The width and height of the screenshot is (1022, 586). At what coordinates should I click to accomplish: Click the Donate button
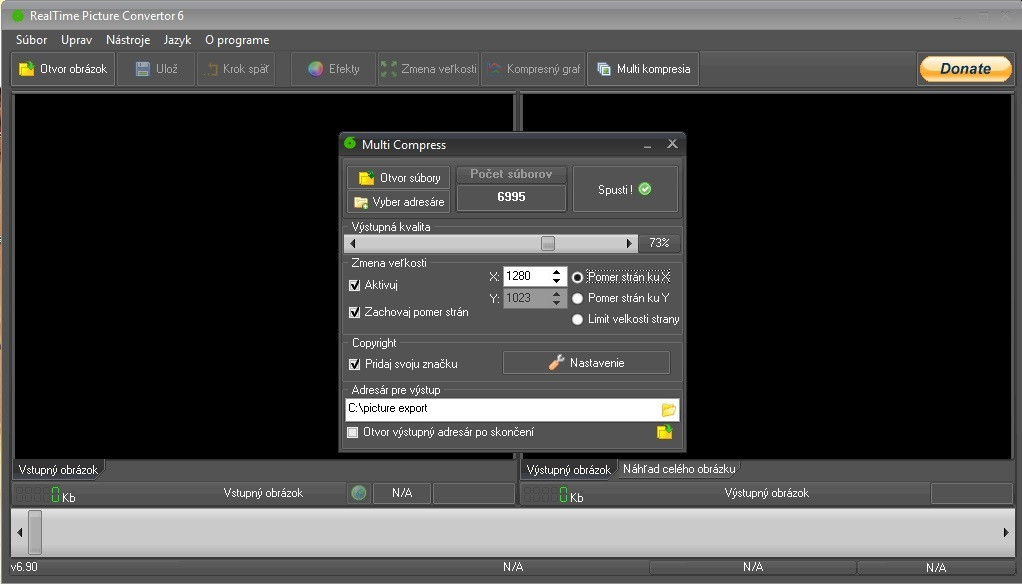[965, 68]
